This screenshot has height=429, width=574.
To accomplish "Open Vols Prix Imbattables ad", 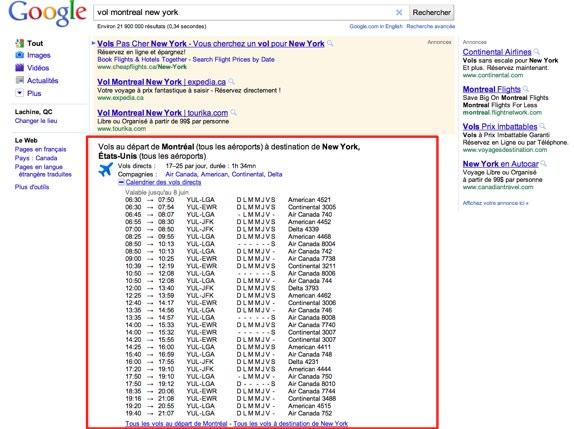I will point(500,127).
